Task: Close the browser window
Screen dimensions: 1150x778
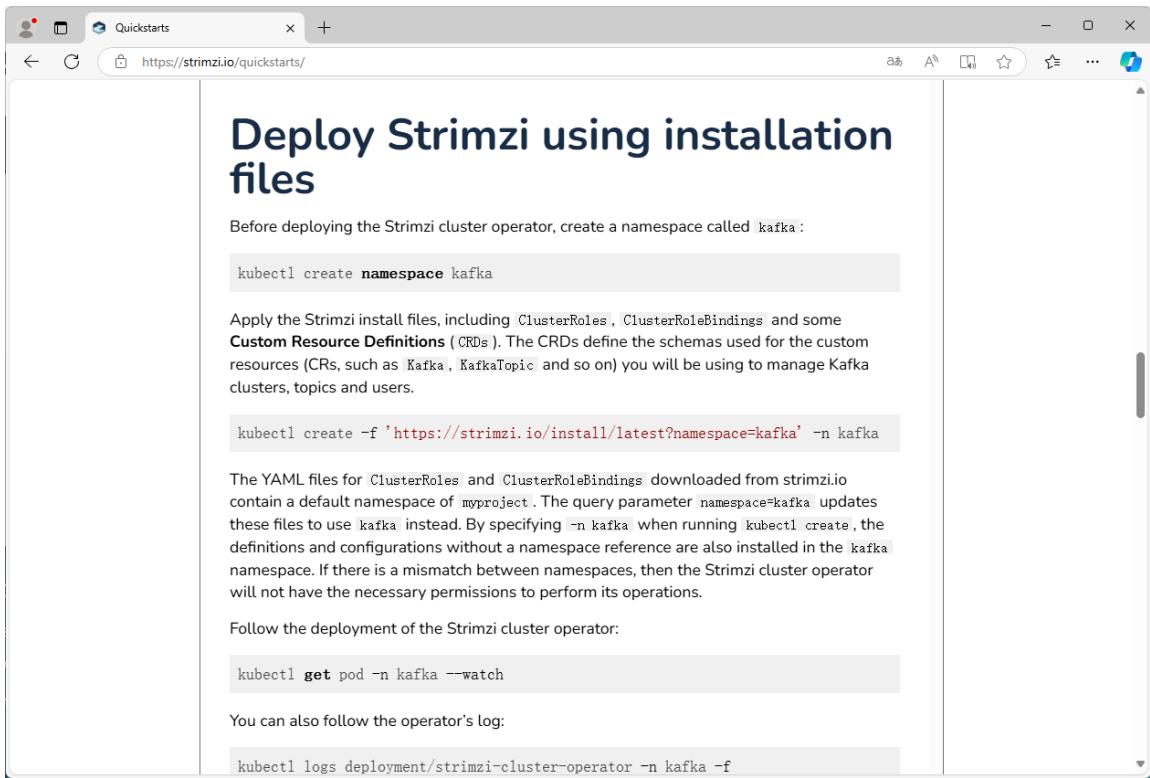Action: coord(1129,26)
